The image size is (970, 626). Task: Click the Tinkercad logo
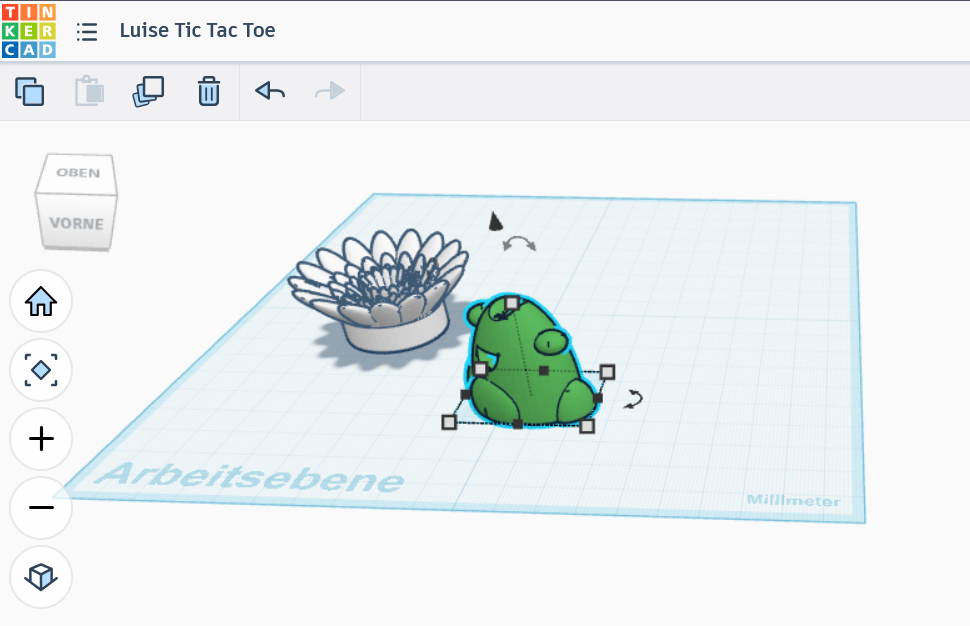pyautogui.click(x=28, y=31)
